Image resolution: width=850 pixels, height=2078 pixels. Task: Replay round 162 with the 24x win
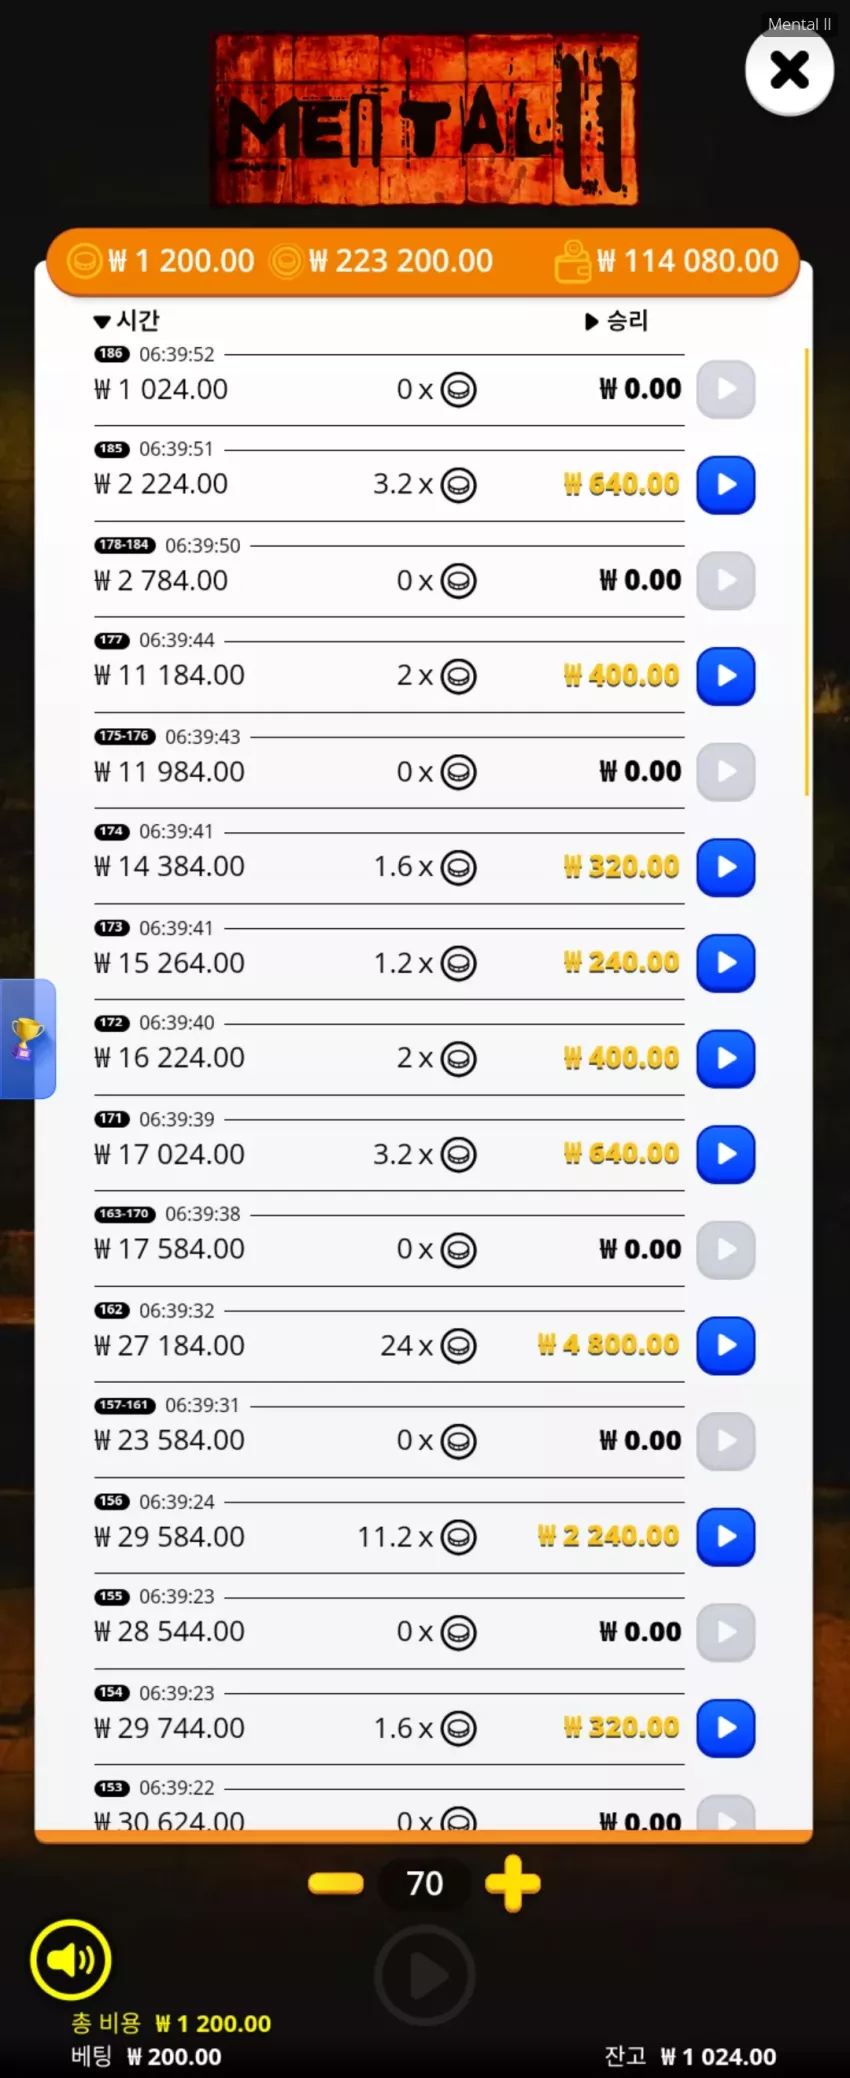pyautogui.click(x=725, y=1345)
